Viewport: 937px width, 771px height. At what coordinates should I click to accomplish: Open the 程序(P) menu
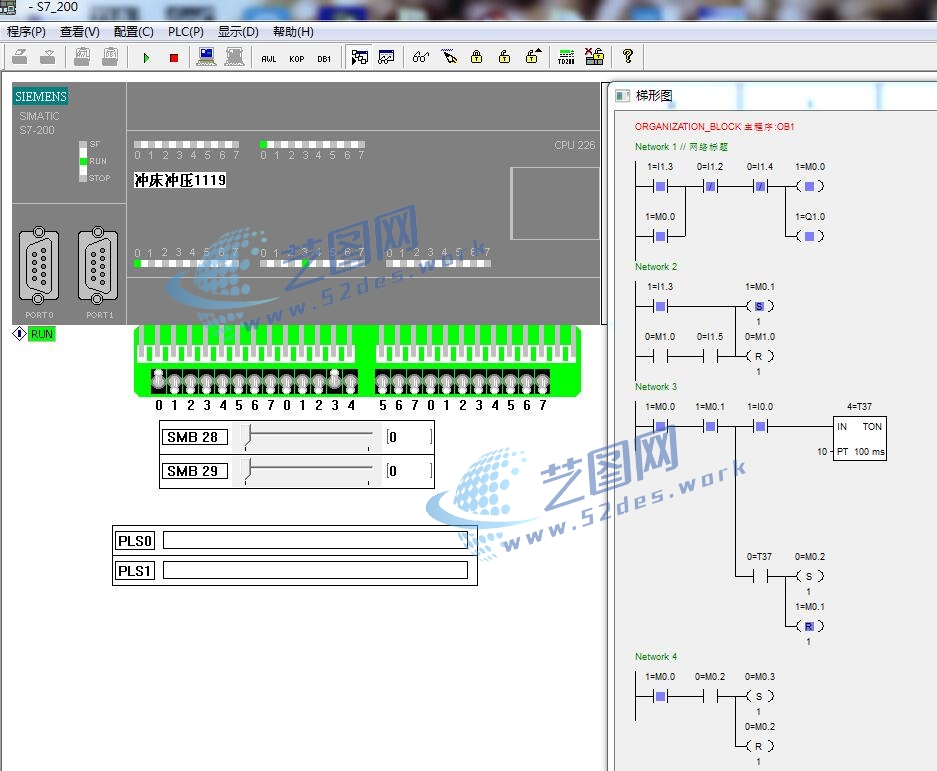[x=26, y=32]
